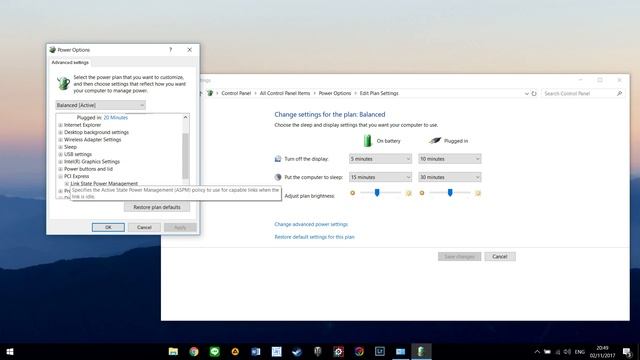Select the Advanced settings tab
Screen dimensions: 640x360
point(70,62)
